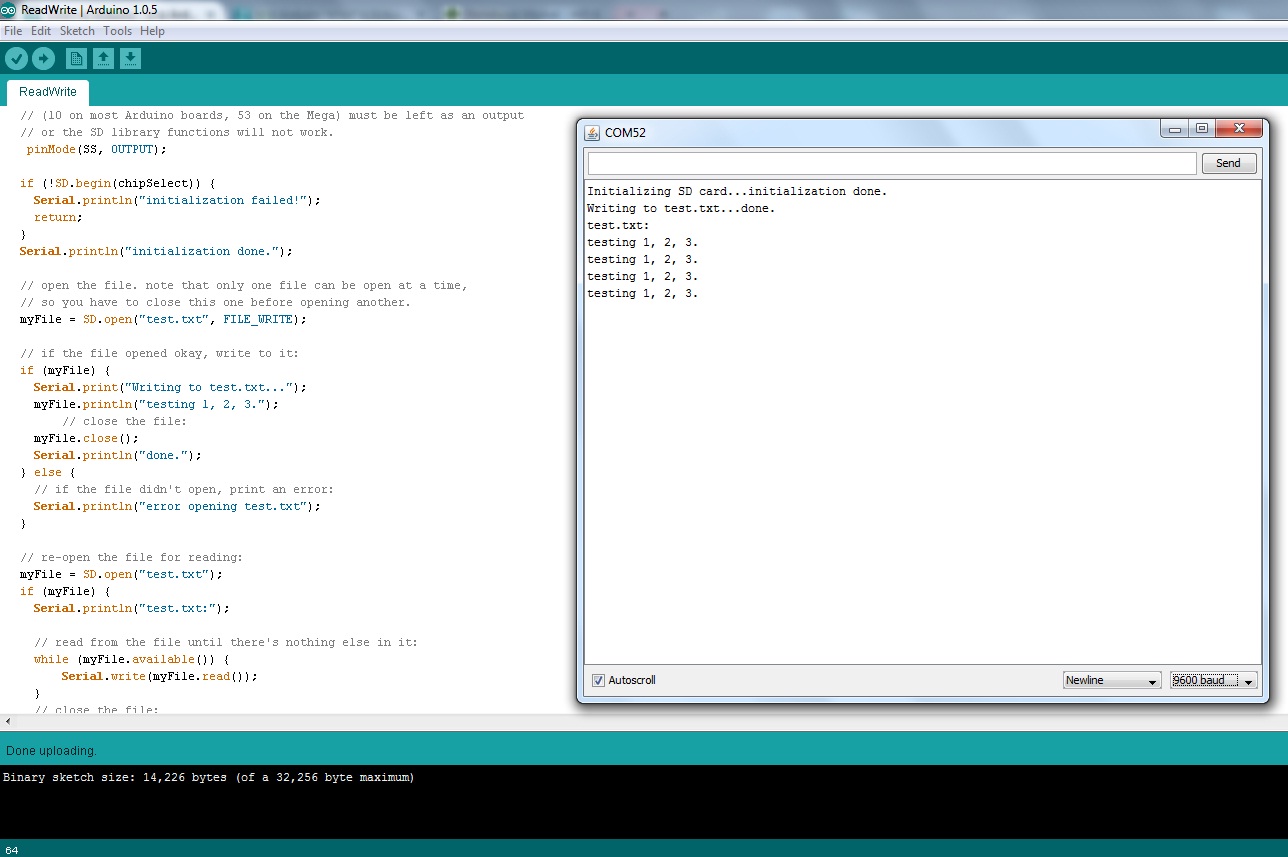The height and width of the screenshot is (857, 1288).
Task: Open the File menu
Action: [x=13, y=31]
